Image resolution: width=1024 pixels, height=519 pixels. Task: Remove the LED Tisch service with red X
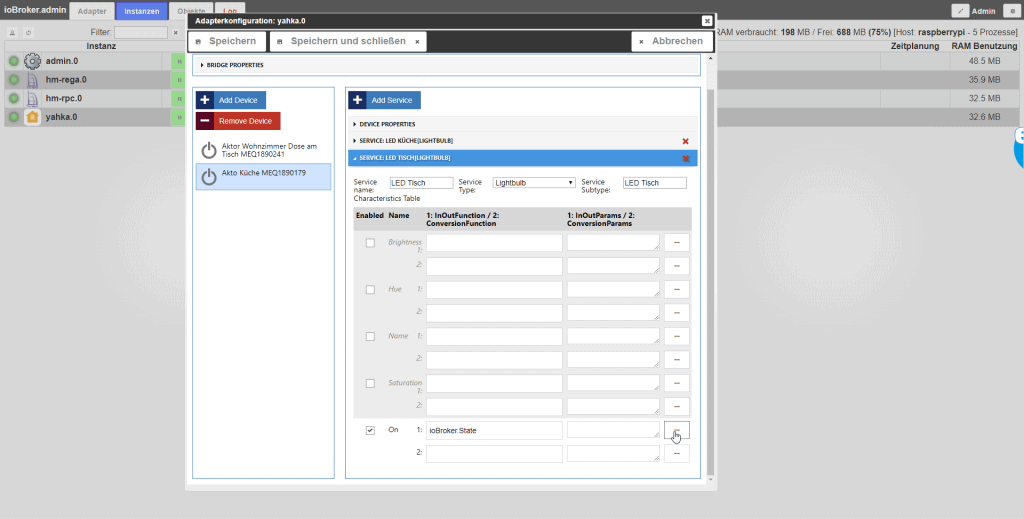tap(685, 158)
